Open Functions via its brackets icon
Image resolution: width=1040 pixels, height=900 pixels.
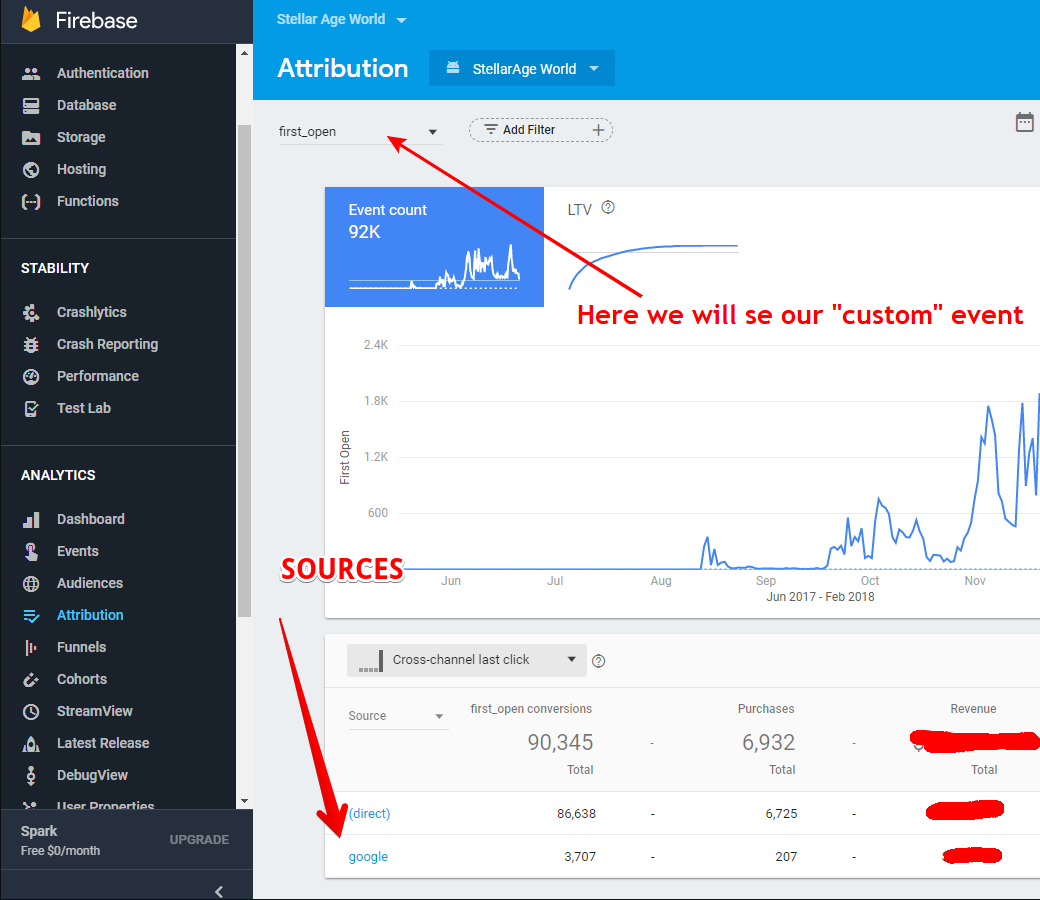click(31, 202)
